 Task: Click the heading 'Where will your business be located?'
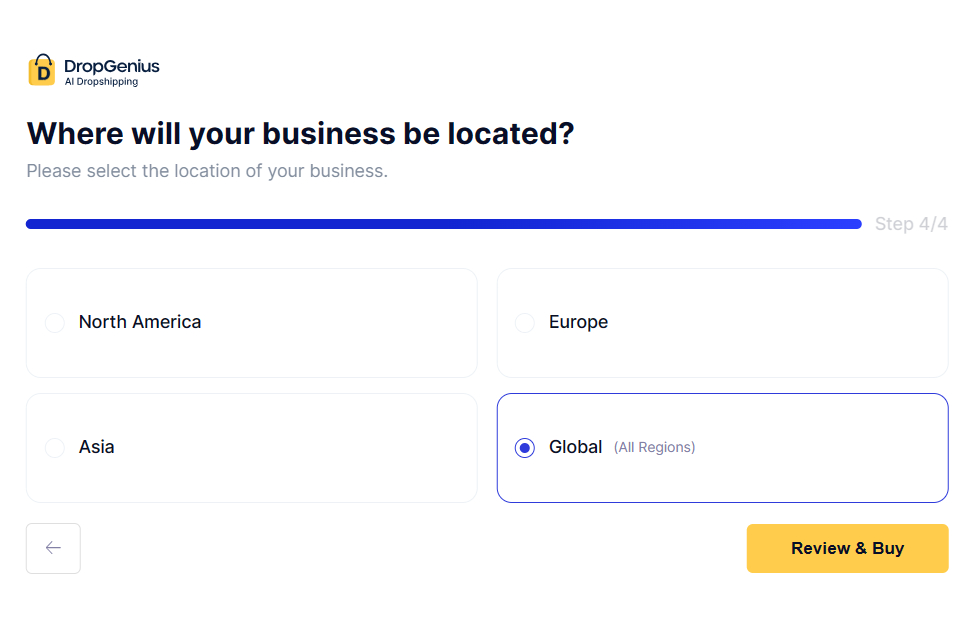pos(301,133)
